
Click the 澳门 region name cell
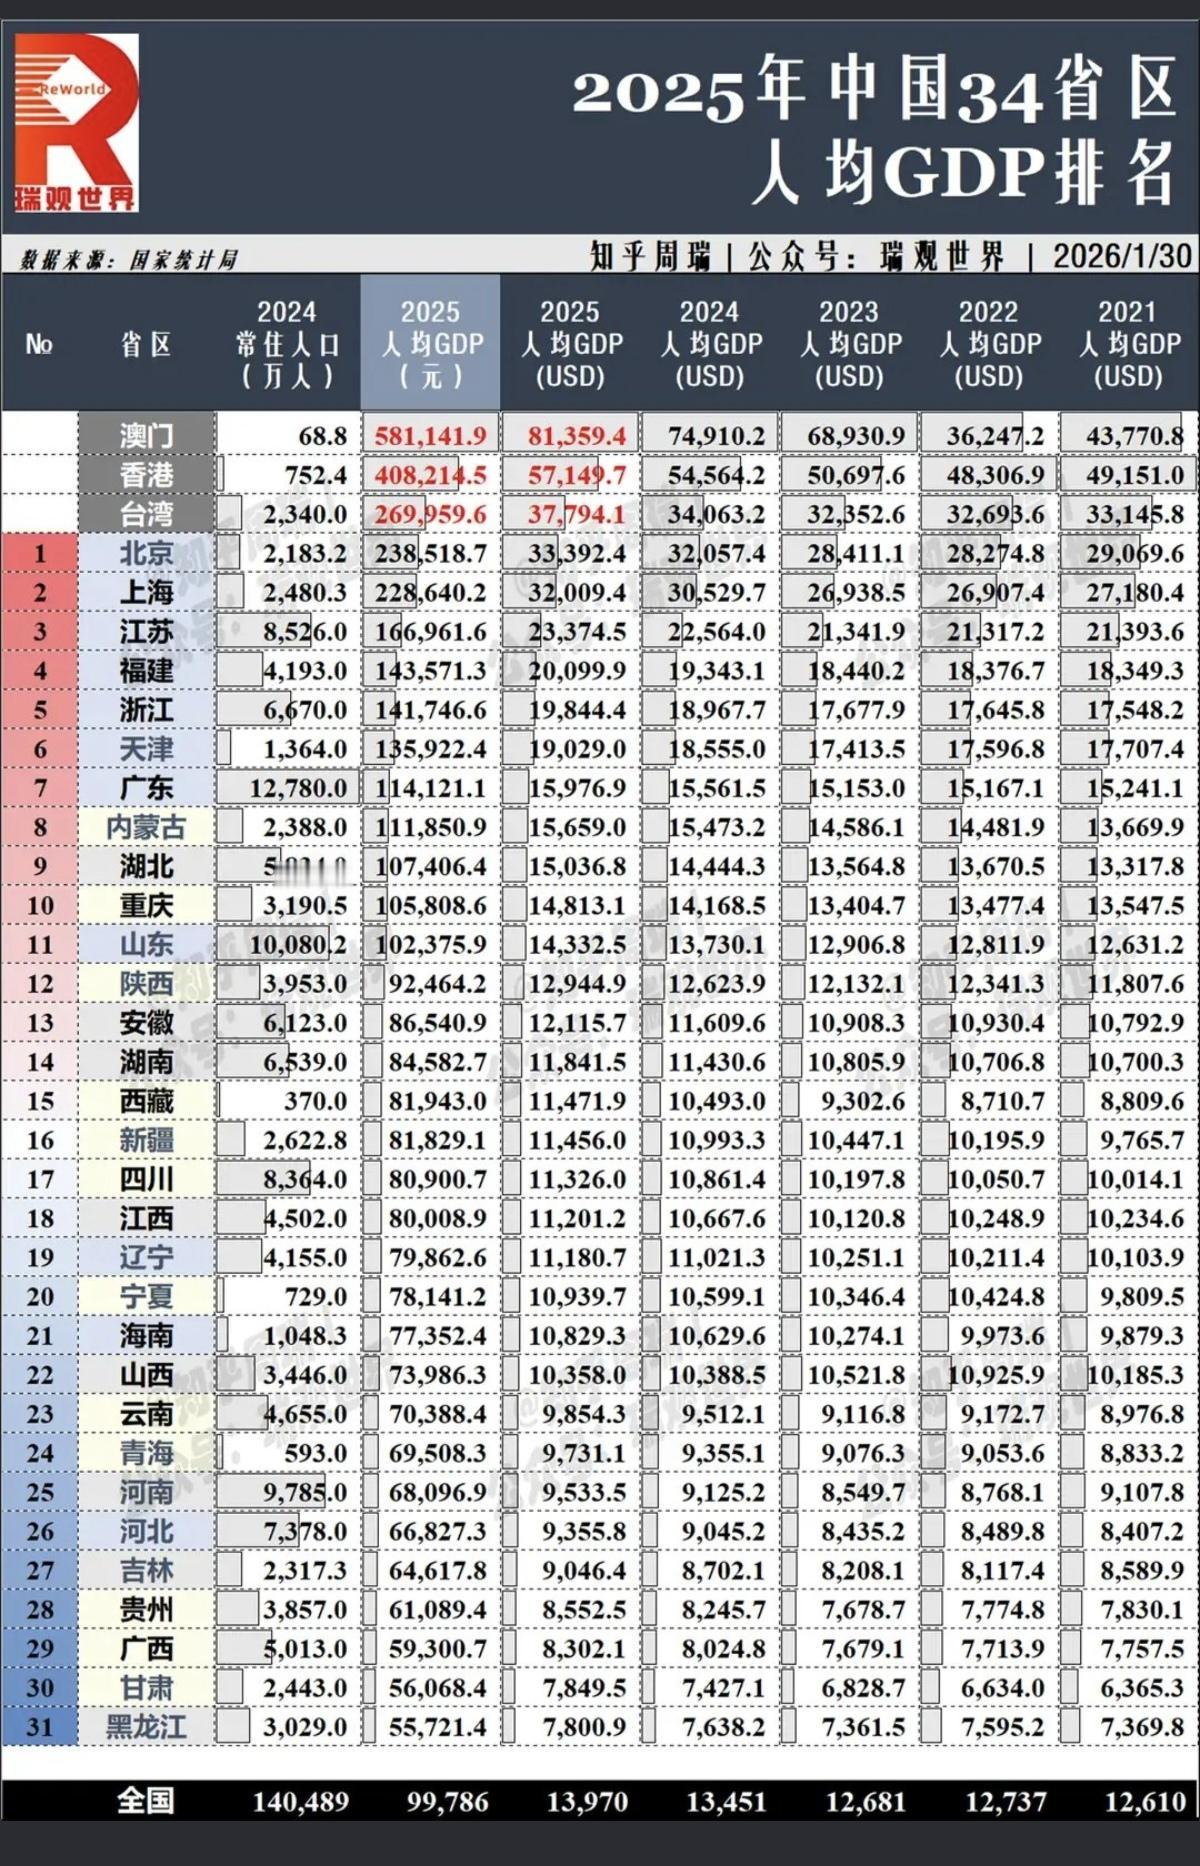click(x=146, y=435)
